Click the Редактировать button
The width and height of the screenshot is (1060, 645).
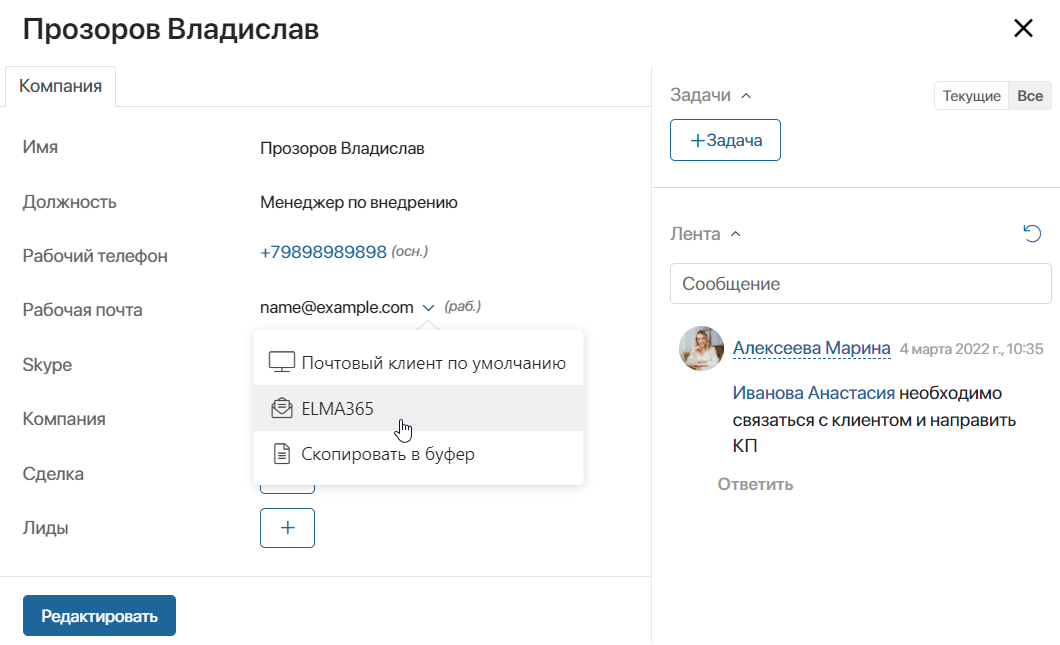[x=99, y=615]
